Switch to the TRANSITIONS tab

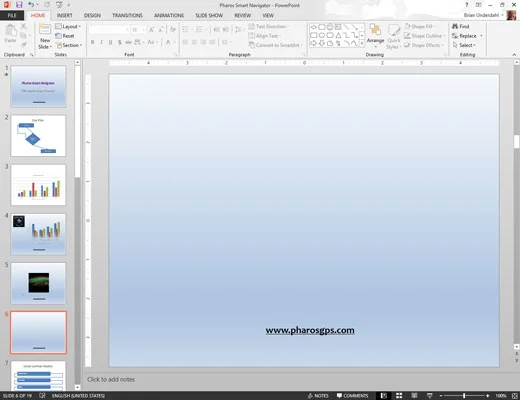(x=127, y=15)
